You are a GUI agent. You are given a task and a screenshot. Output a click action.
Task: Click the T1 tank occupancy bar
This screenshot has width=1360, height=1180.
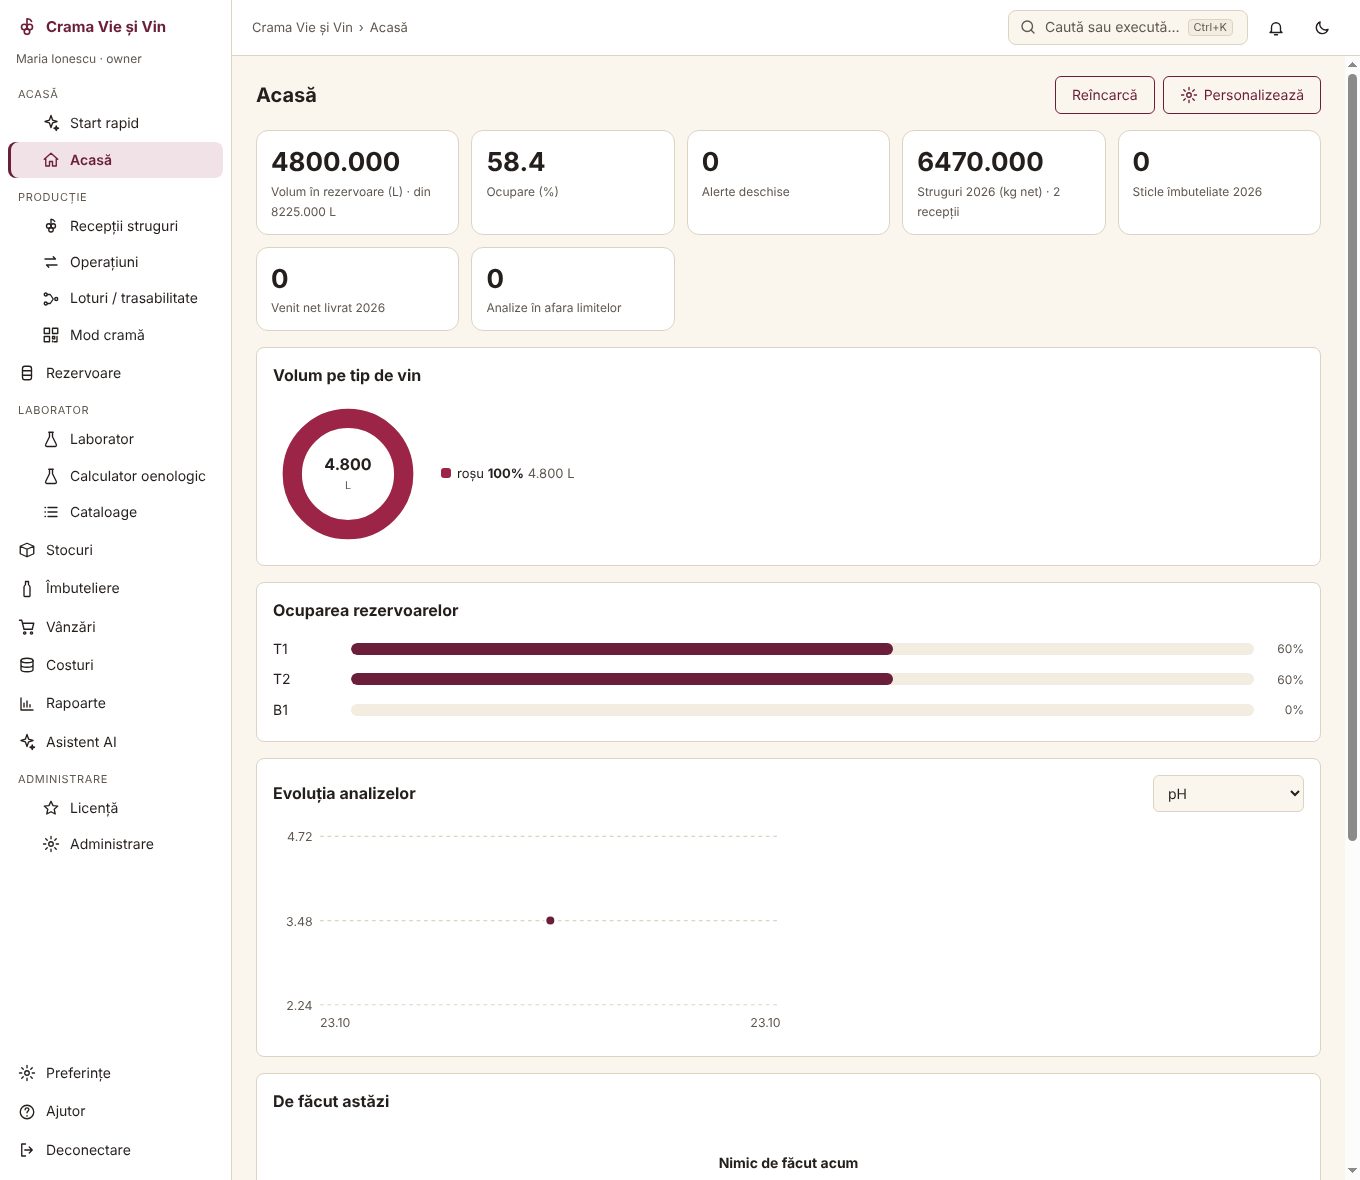point(802,649)
